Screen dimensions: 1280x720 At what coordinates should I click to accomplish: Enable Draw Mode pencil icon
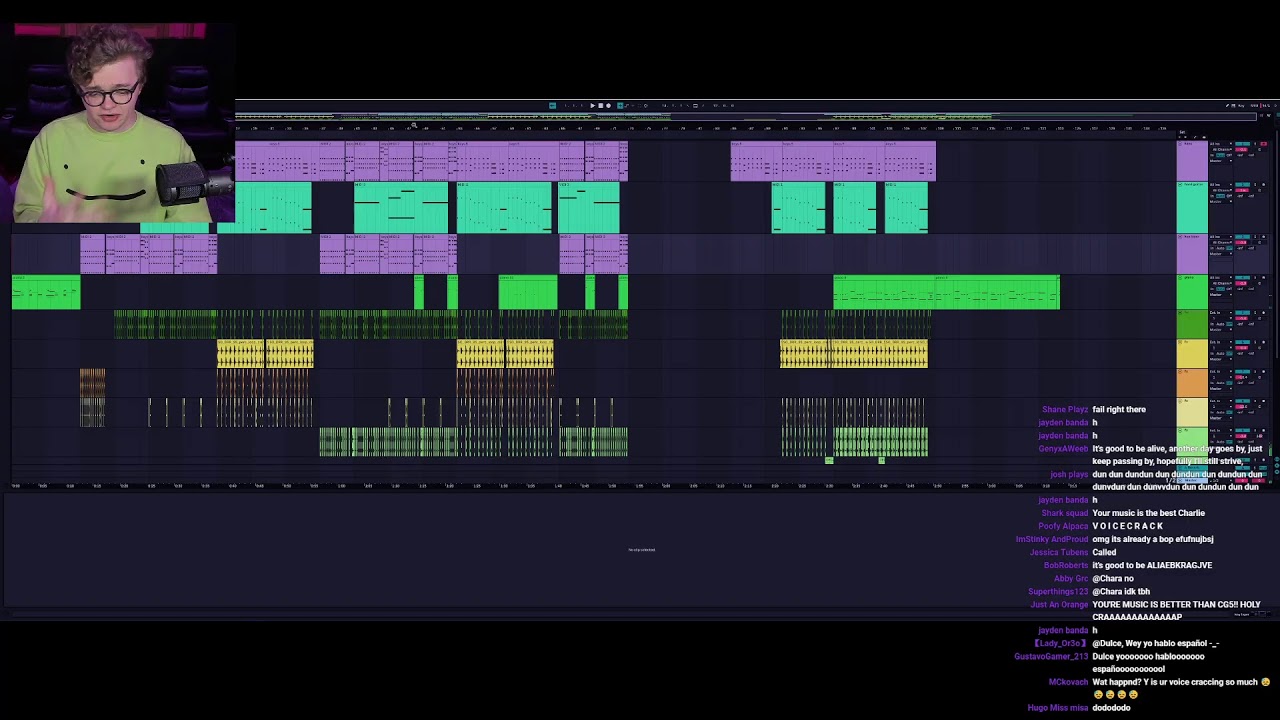click(1228, 106)
